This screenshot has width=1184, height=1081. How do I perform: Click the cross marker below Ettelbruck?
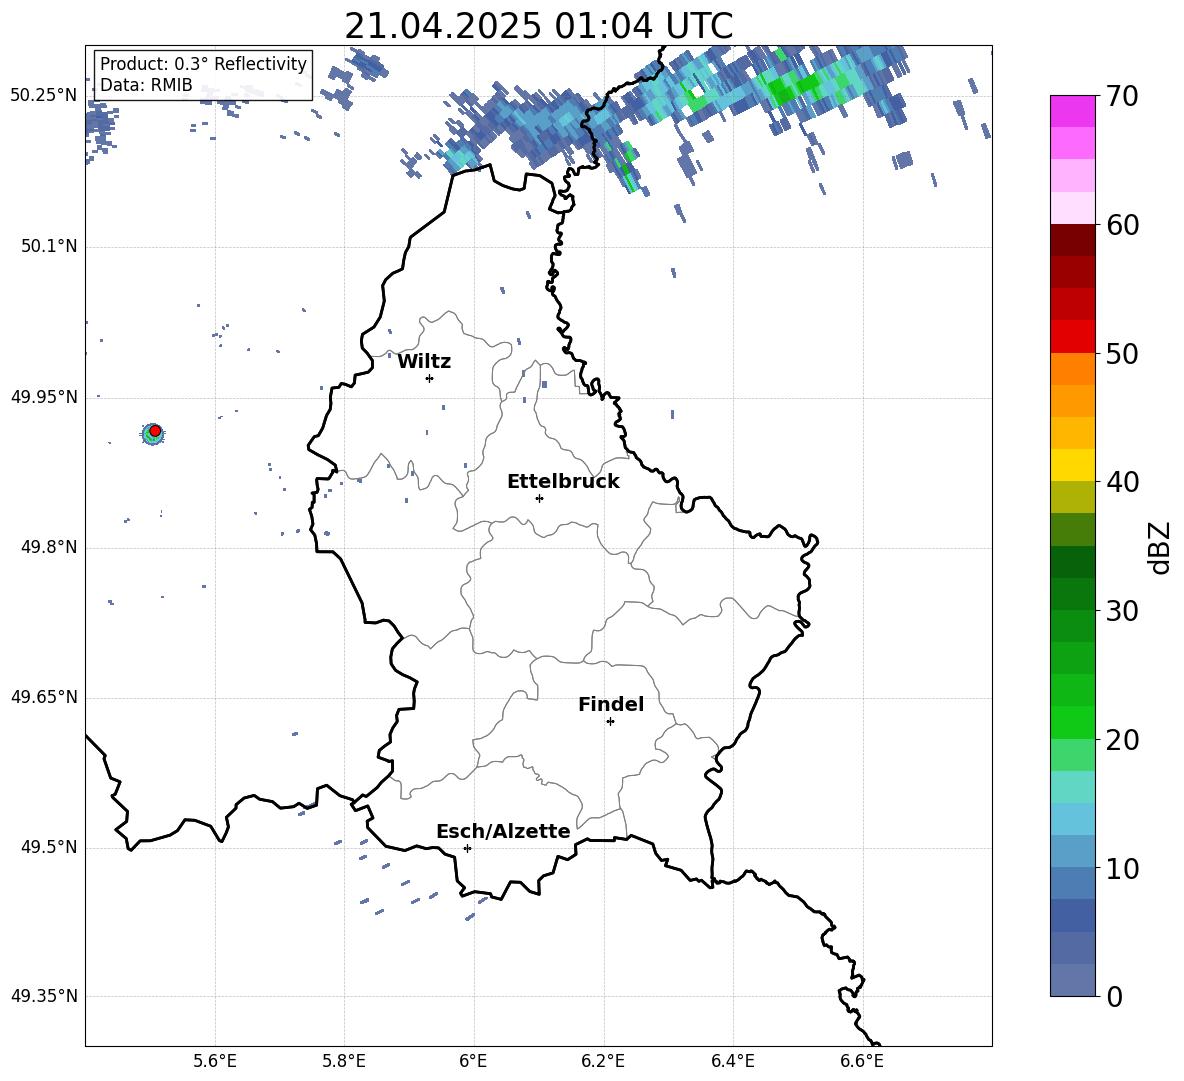pos(539,498)
